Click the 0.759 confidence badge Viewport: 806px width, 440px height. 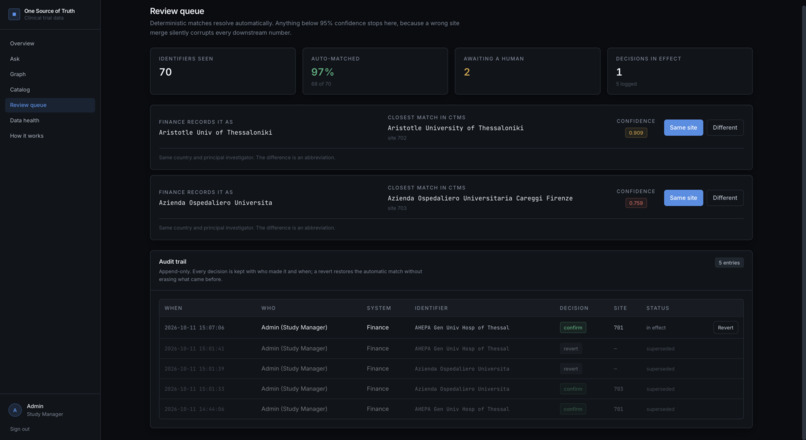(x=636, y=203)
